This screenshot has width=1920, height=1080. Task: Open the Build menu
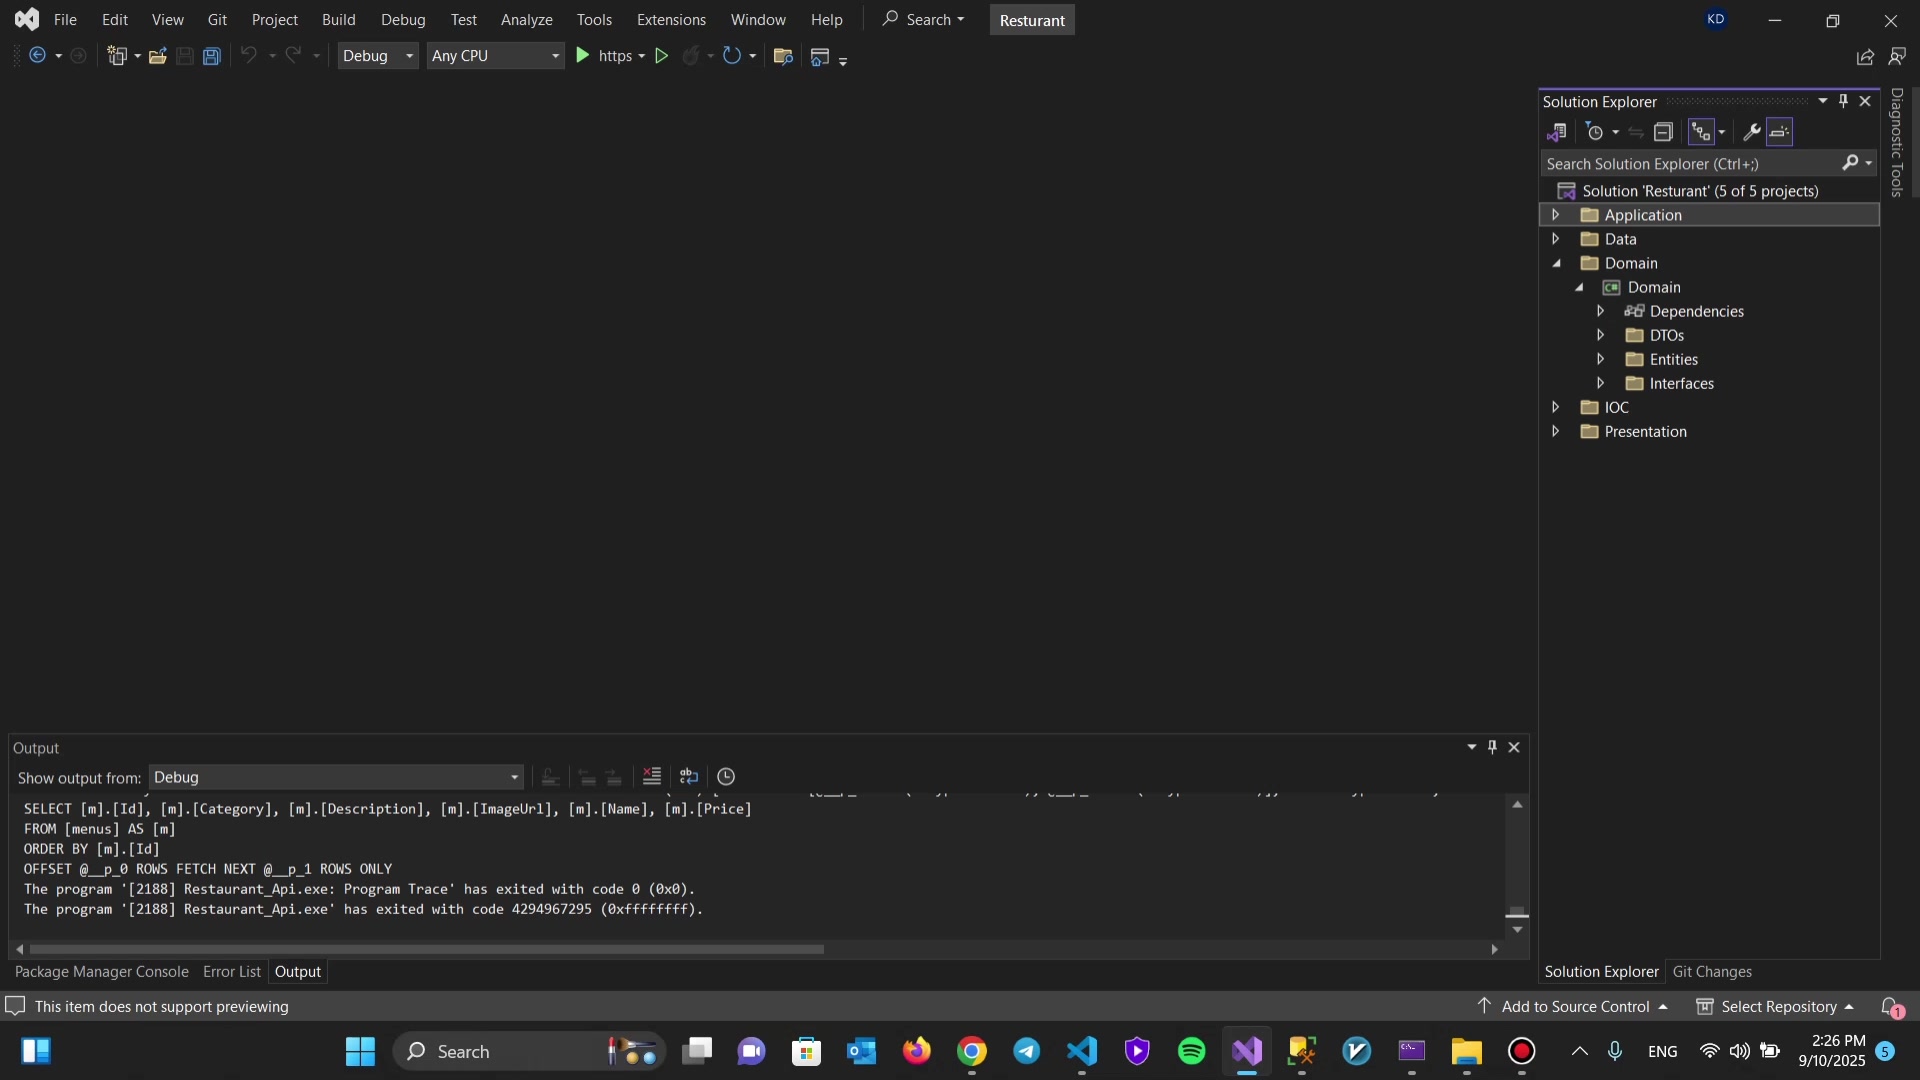(x=338, y=20)
